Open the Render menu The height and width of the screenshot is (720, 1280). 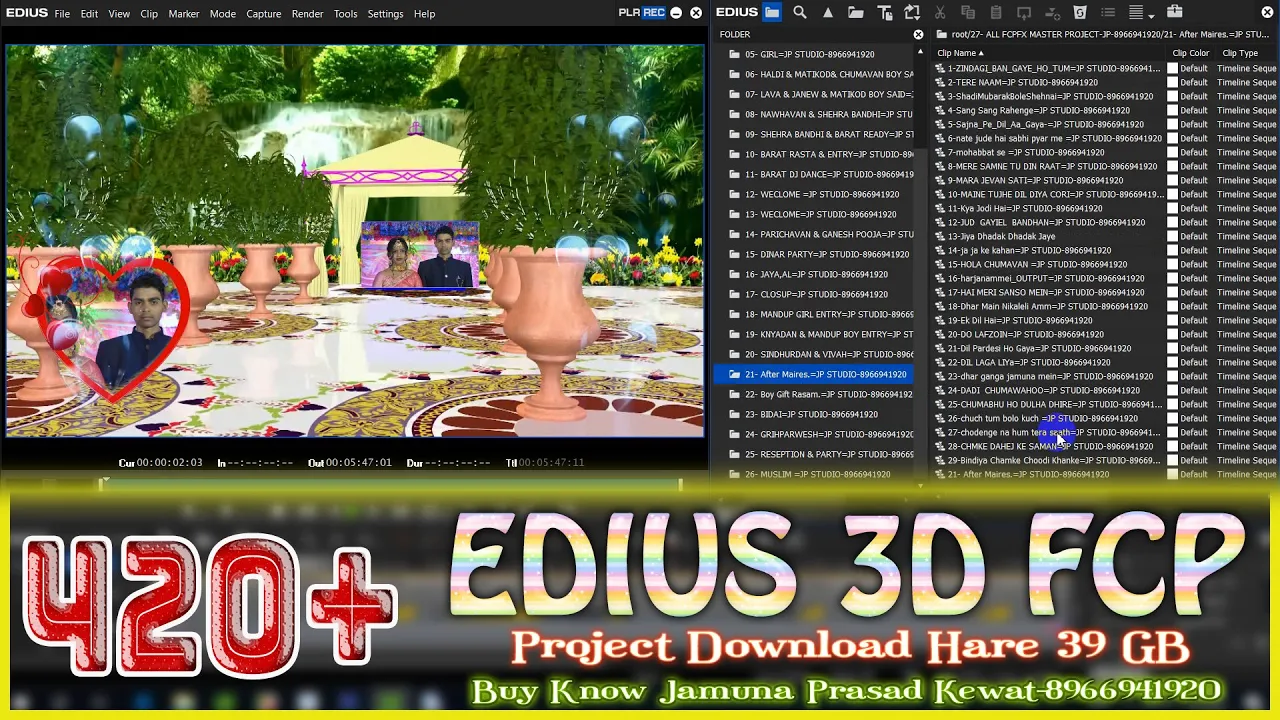click(307, 14)
